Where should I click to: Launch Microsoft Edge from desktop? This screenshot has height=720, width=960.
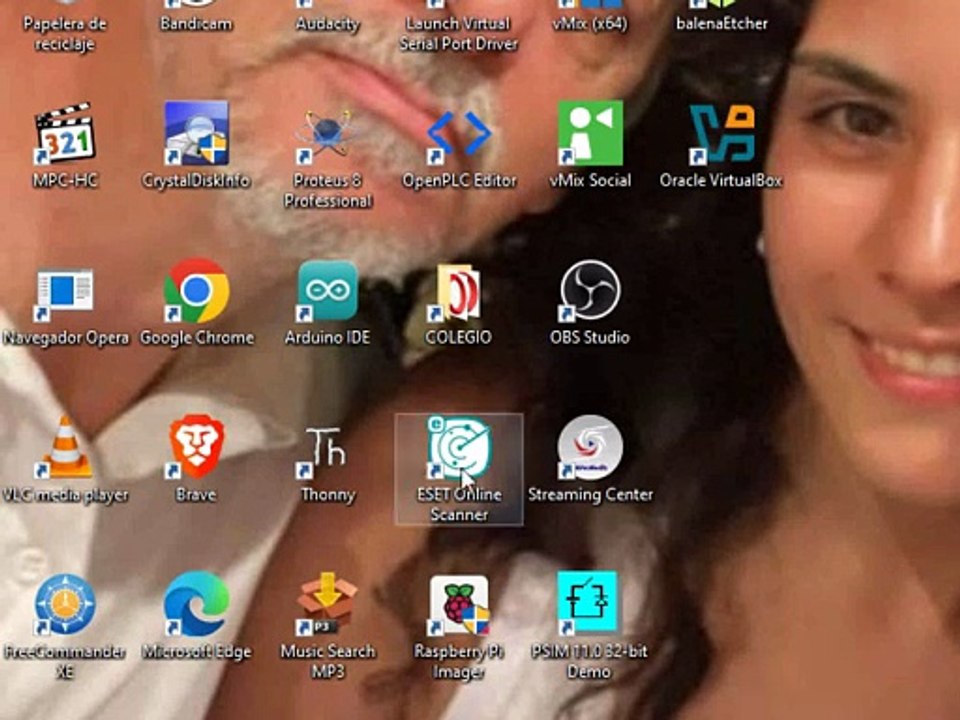coord(196,605)
